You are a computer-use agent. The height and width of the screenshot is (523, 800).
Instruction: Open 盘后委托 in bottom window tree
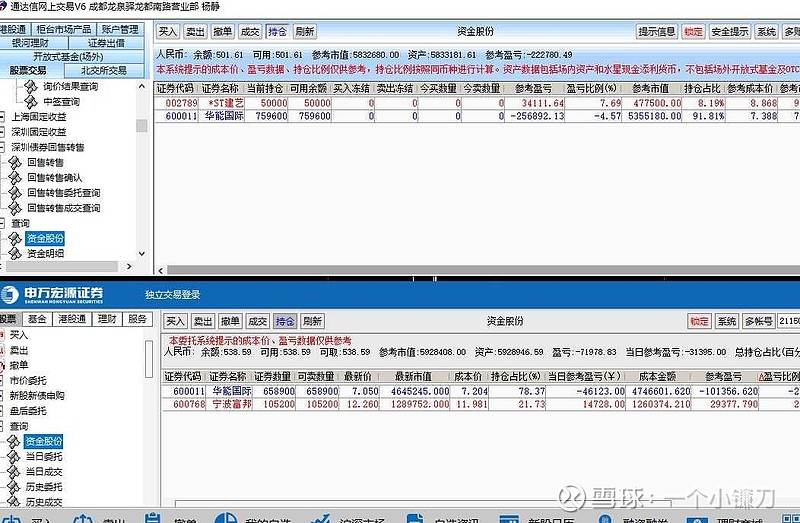pyautogui.click(x=28, y=411)
